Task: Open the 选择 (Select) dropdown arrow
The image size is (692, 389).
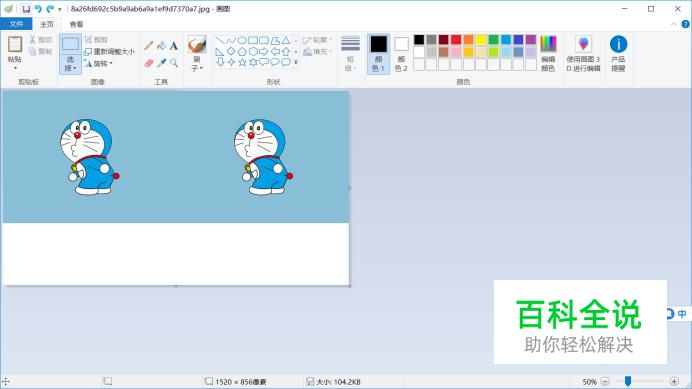Action: [x=75, y=68]
